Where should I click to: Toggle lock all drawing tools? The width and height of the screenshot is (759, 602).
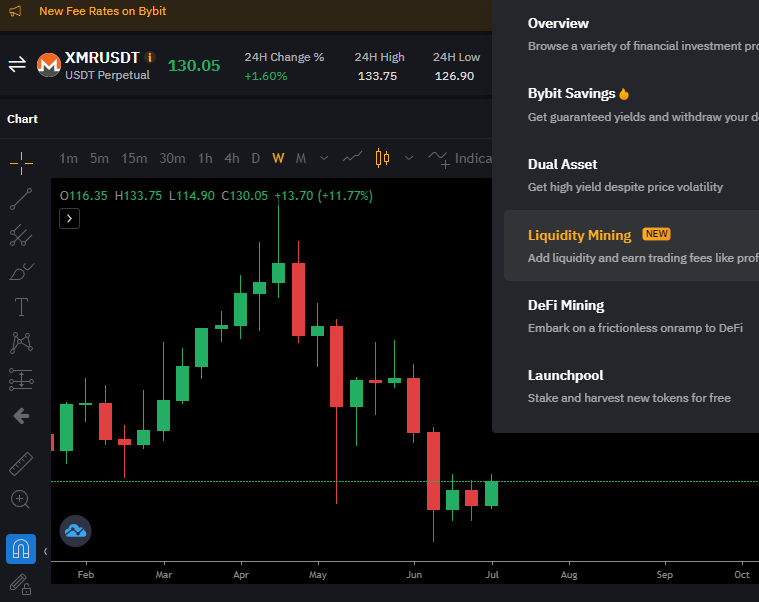coord(21,584)
